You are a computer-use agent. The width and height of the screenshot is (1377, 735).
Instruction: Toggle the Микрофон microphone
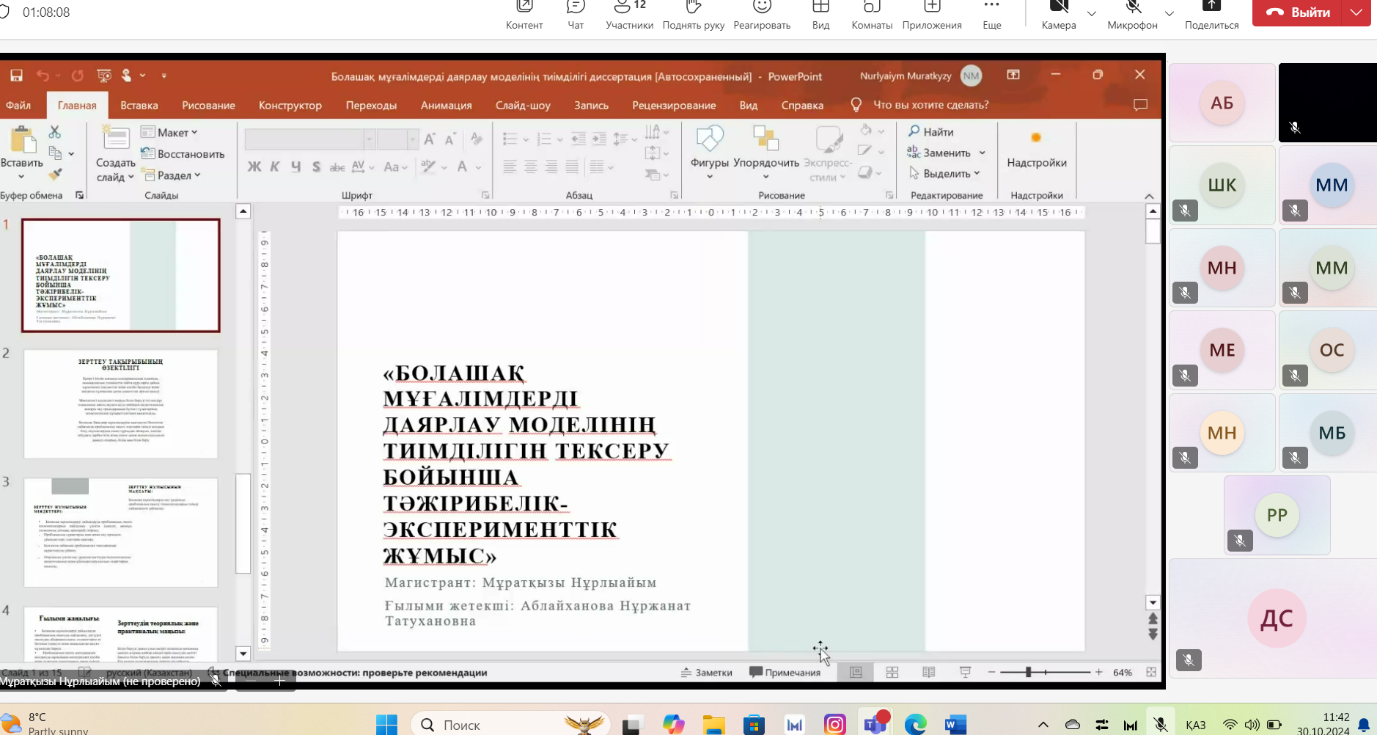click(1132, 15)
